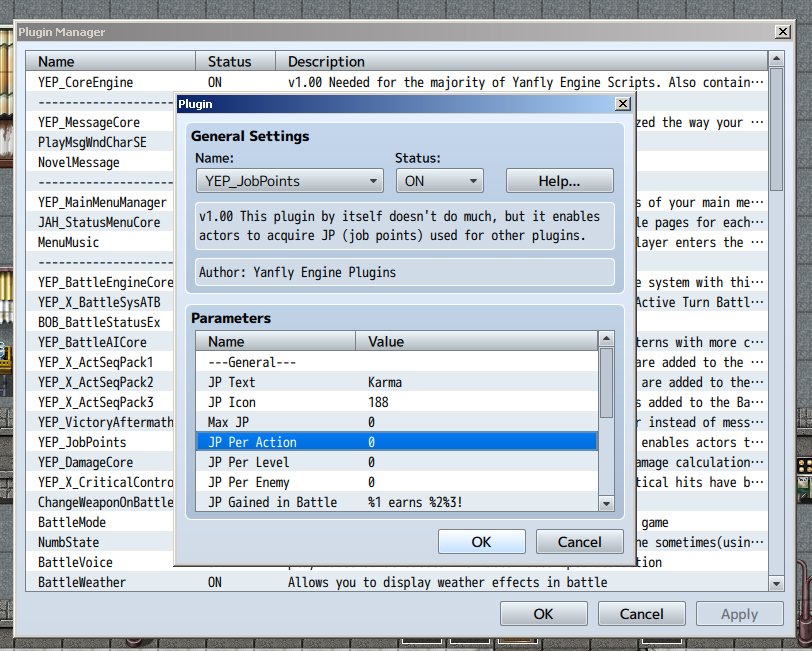Screen dimensions: 812x651
Task: Click the parameters list scroll-up arrow
Action: (606, 339)
